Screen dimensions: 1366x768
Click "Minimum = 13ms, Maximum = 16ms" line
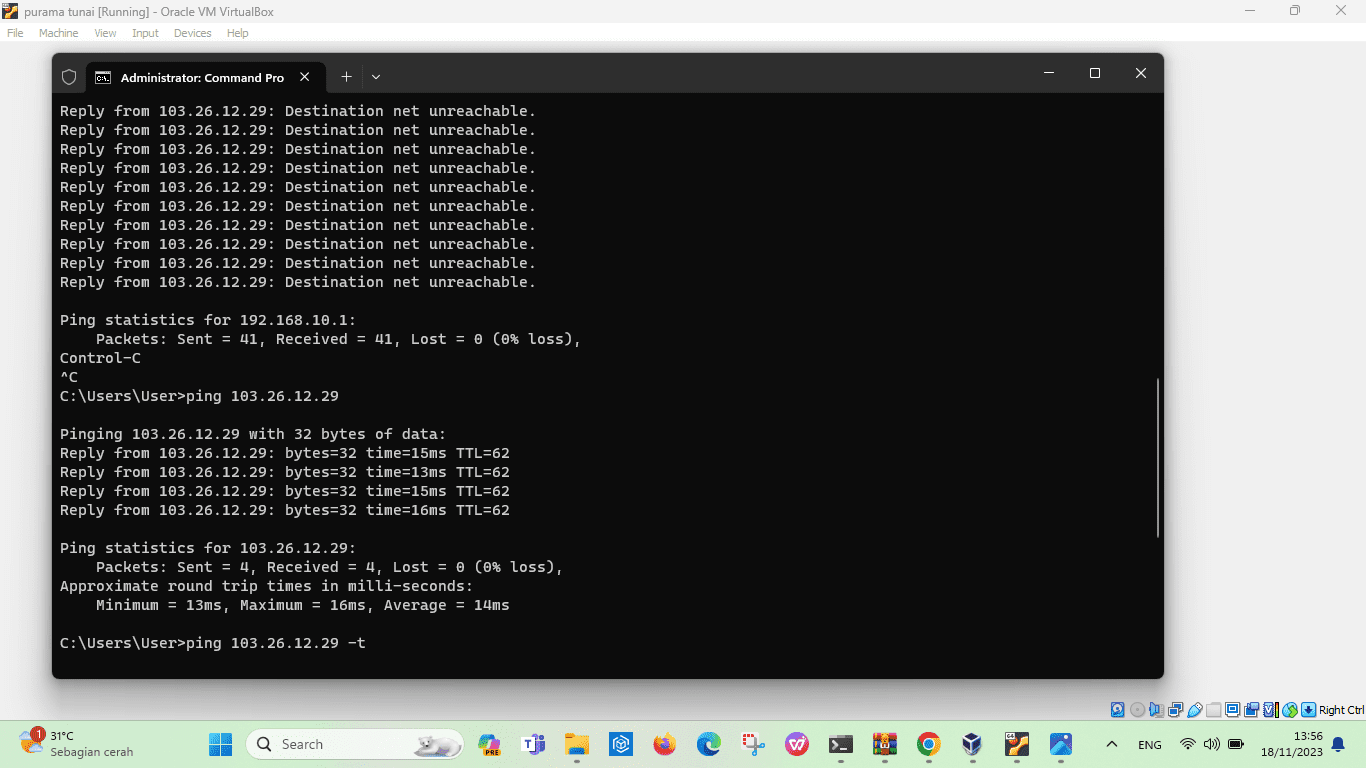click(x=303, y=605)
